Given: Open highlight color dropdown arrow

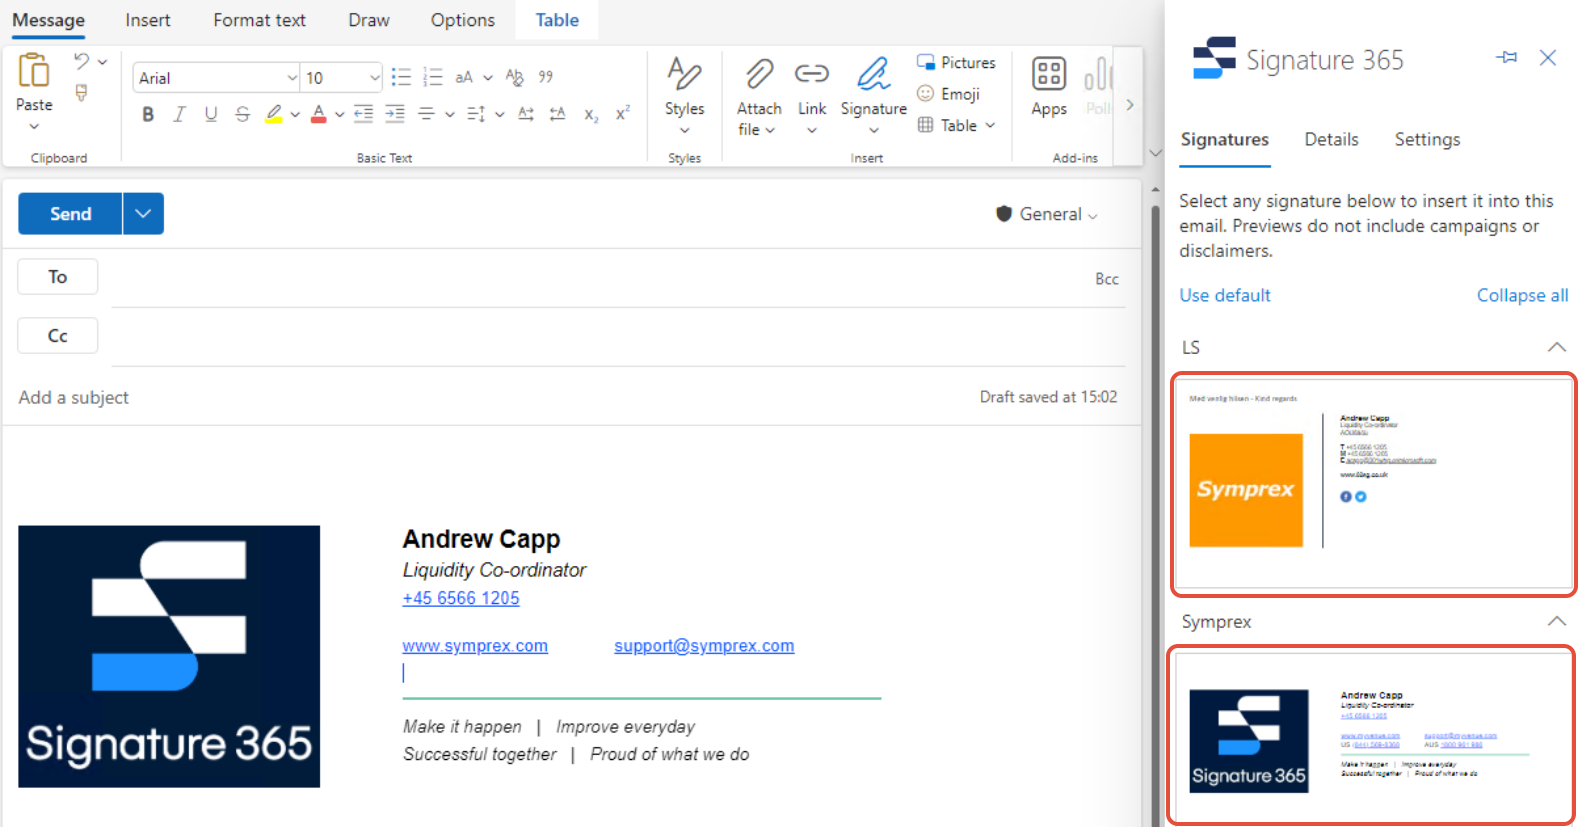Looking at the screenshot, I should pos(295,115).
